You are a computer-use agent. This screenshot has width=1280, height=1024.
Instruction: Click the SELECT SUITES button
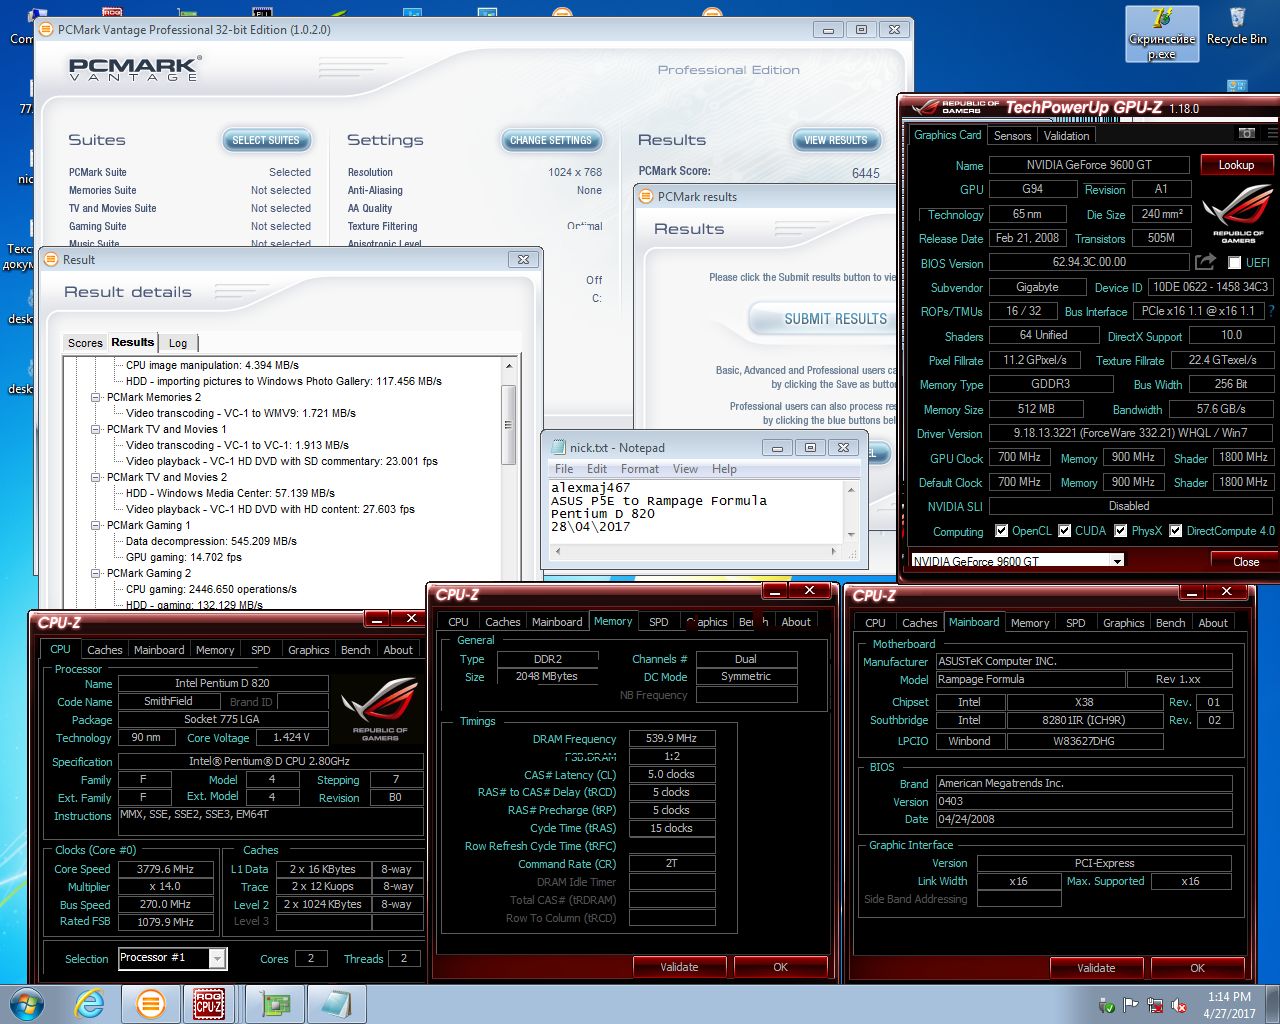(266, 140)
